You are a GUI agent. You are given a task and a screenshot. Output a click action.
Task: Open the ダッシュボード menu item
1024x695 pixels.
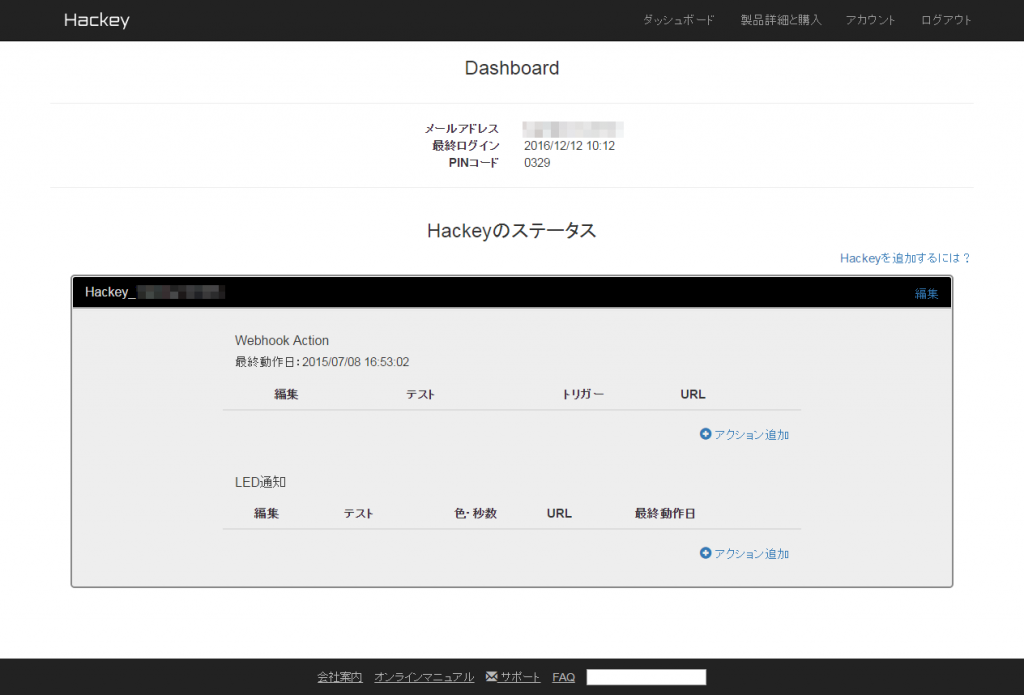(679, 20)
